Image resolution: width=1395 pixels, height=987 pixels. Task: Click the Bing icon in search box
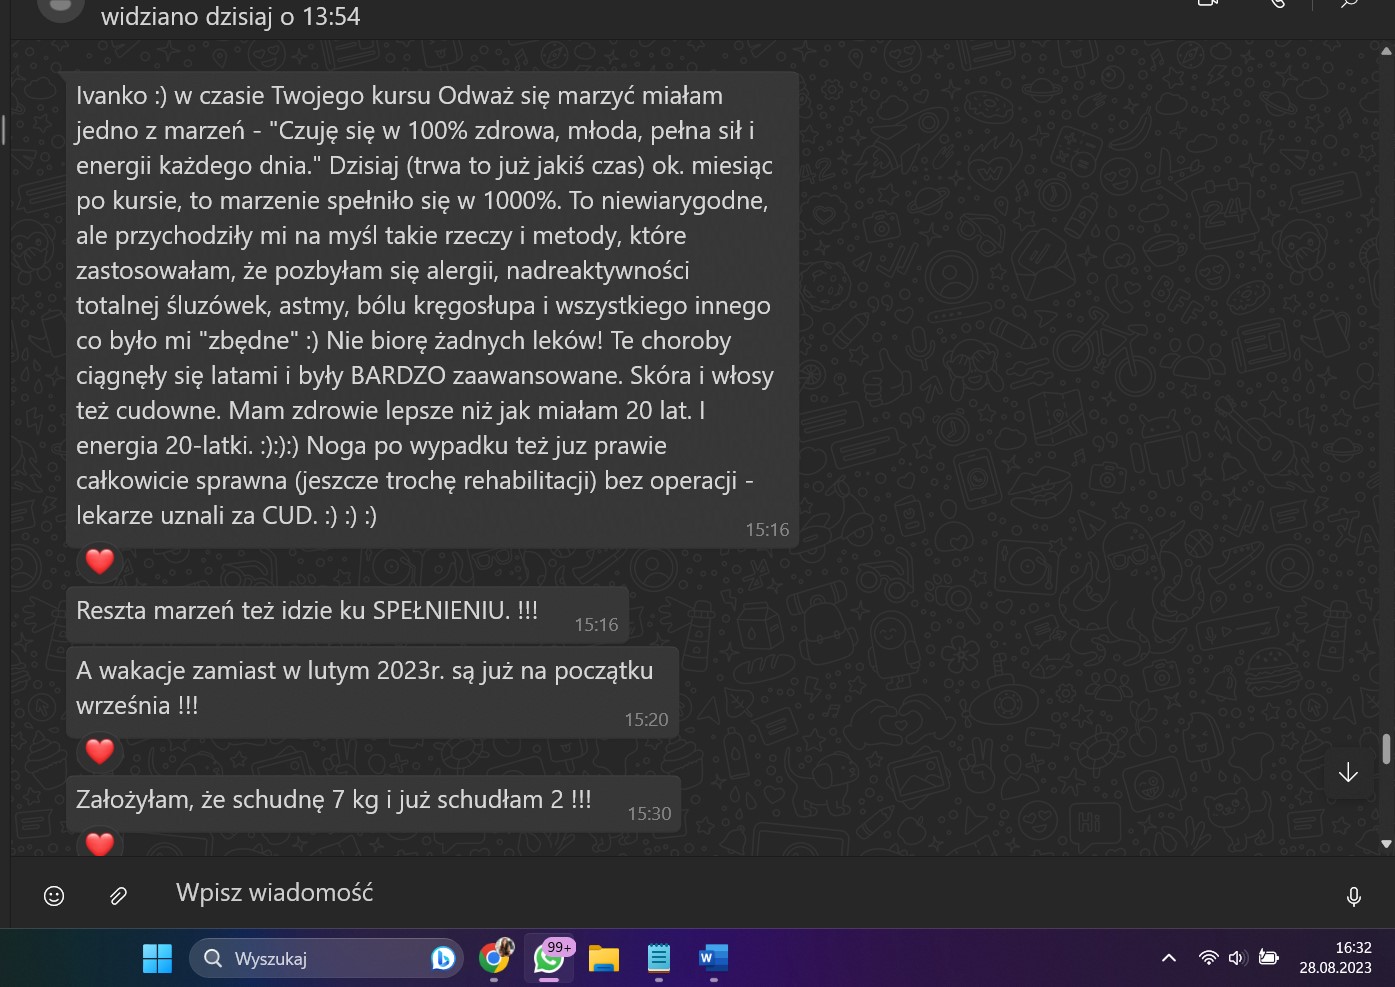click(442, 958)
